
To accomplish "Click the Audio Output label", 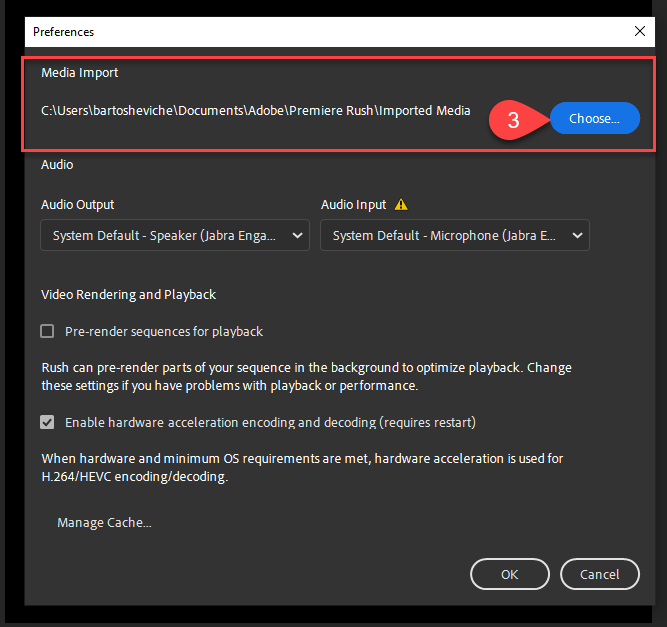I will (x=77, y=205).
